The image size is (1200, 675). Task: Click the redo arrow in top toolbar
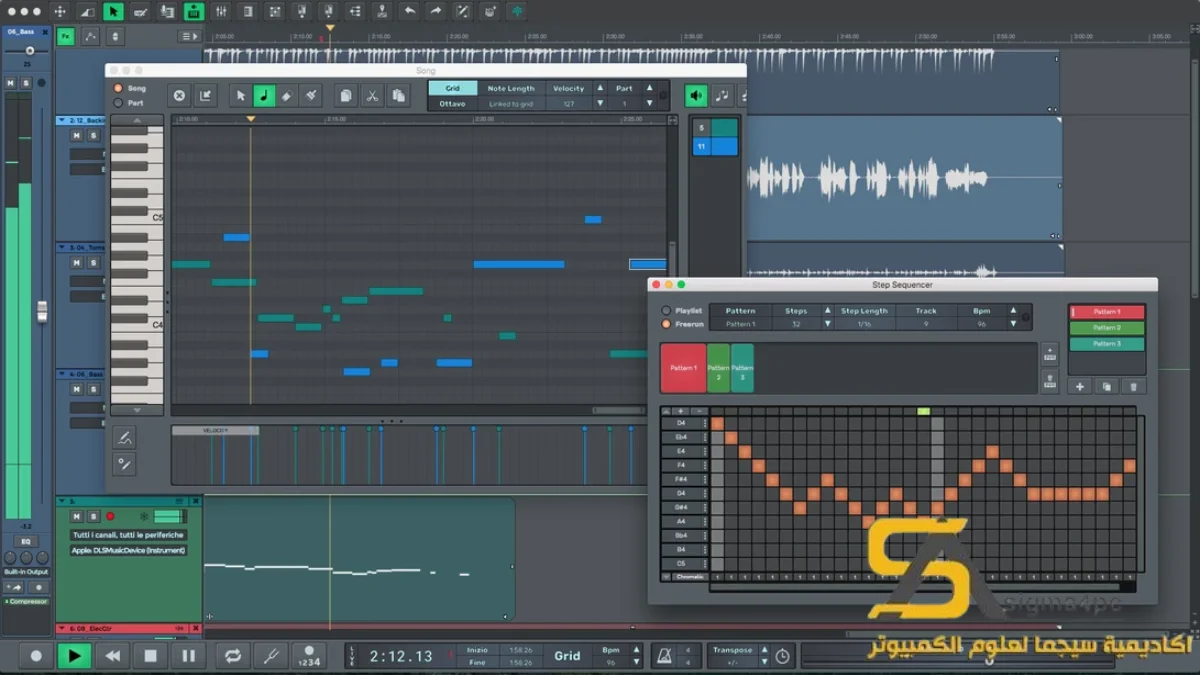click(x=436, y=11)
